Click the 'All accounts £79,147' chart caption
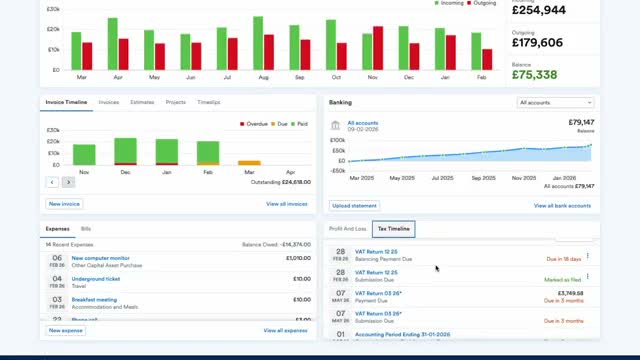Screen dimensions: 640x360 click(569, 186)
